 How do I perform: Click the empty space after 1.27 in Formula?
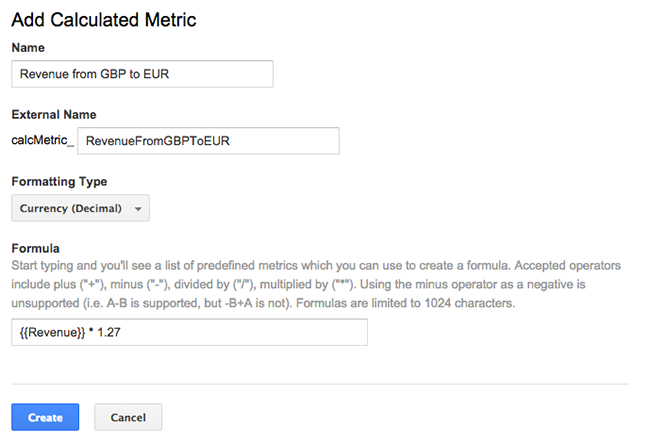pos(240,333)
